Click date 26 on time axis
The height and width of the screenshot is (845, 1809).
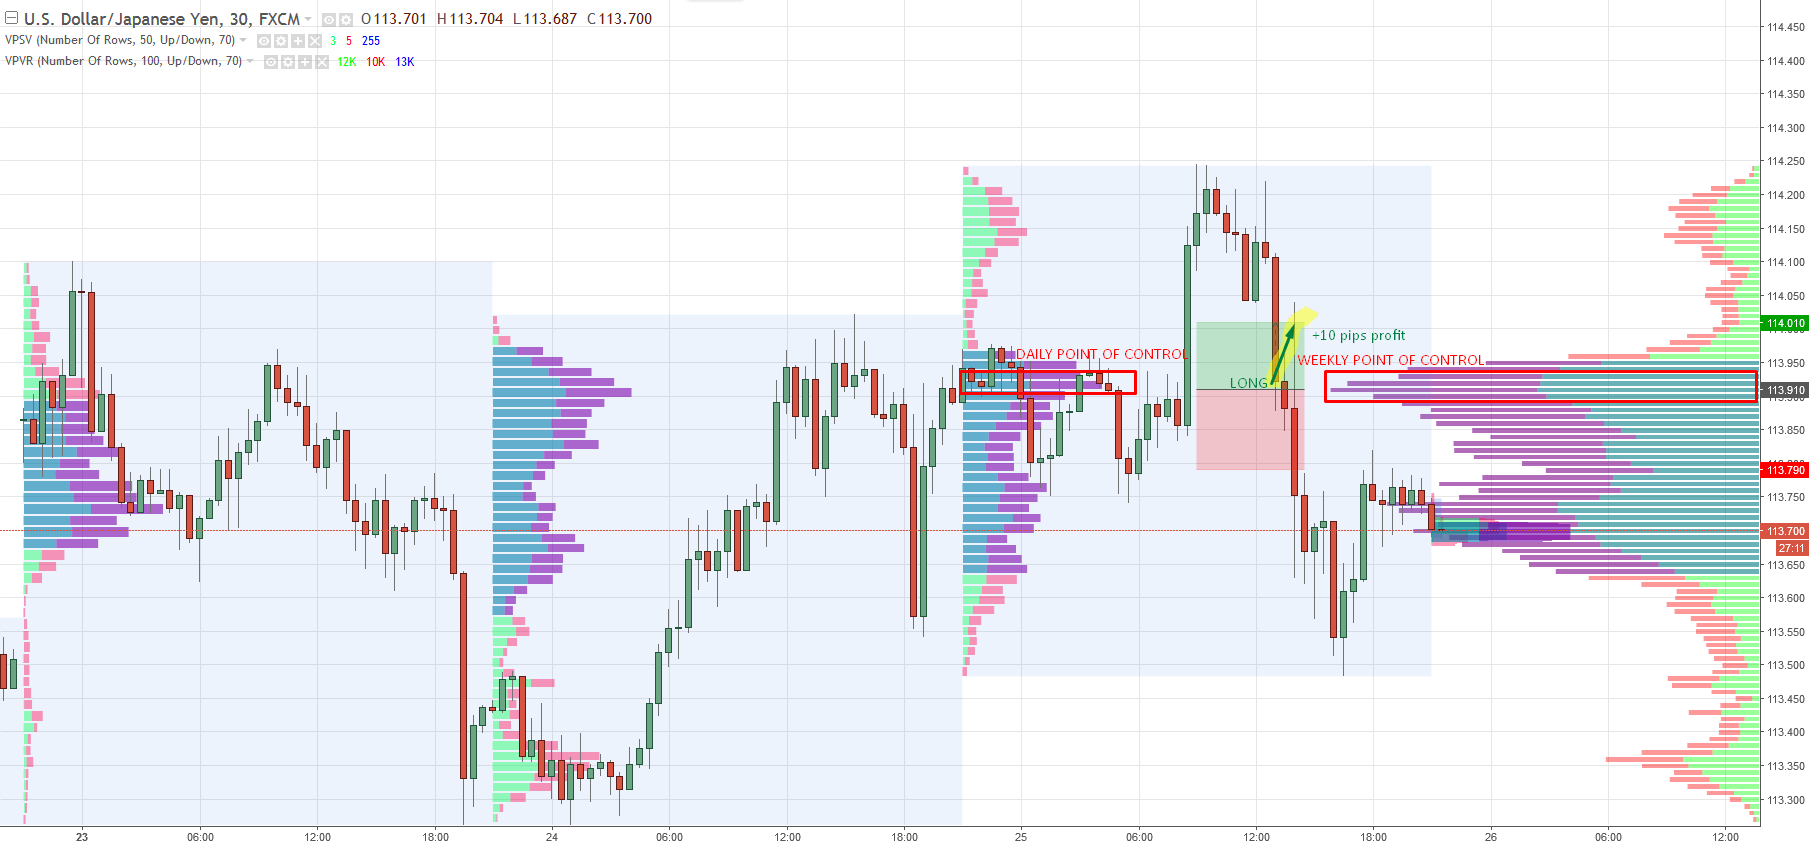click(1491, 837)
